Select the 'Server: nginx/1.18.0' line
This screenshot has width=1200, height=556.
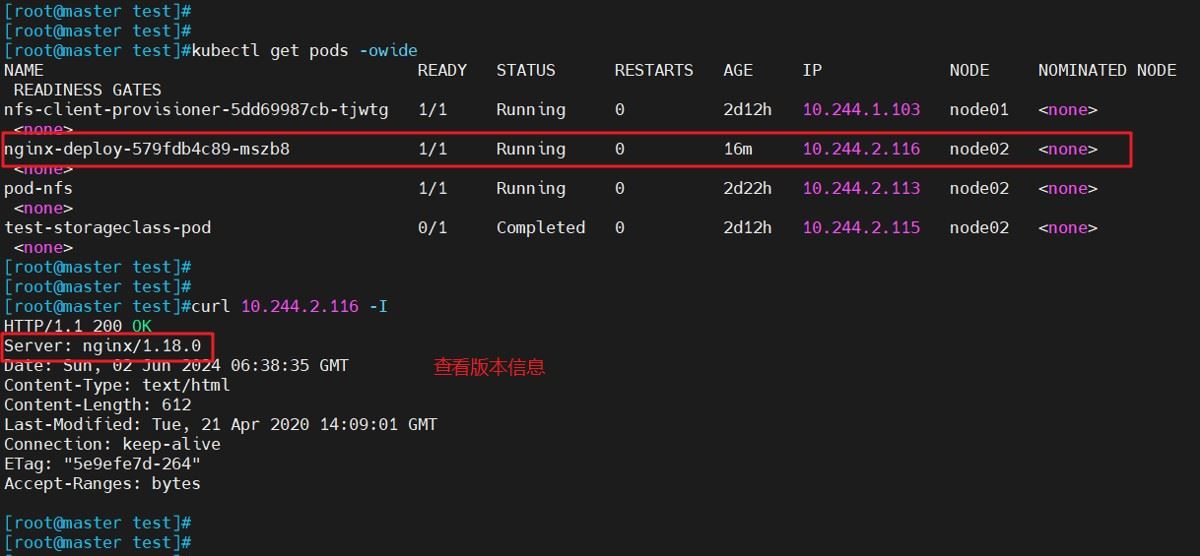[102, 346]
